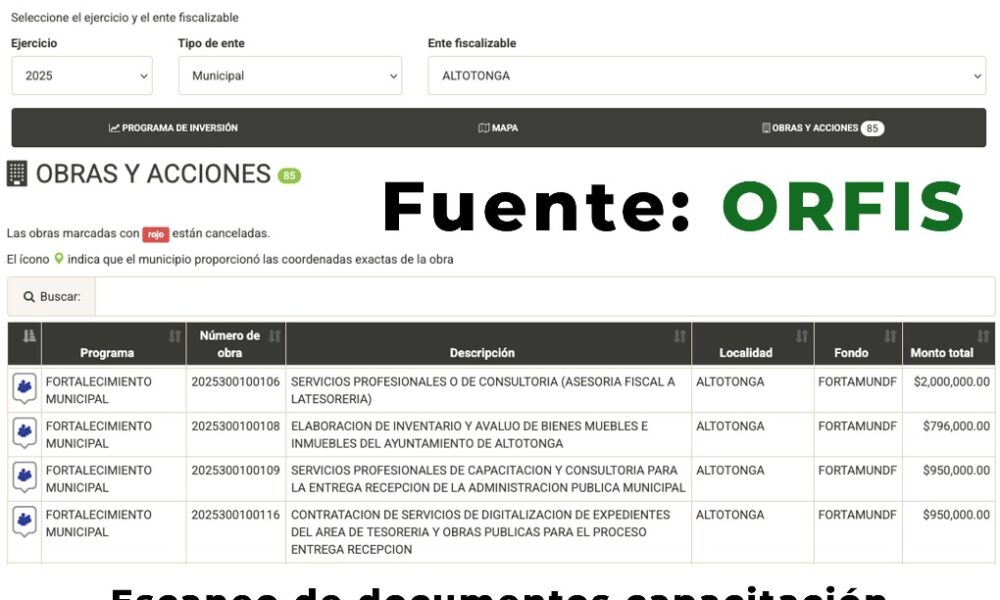The height and width of the screenshot is (600, 1000).
Task: Click the green 85 badge beside heading
Action: click(x=289, y=176)
